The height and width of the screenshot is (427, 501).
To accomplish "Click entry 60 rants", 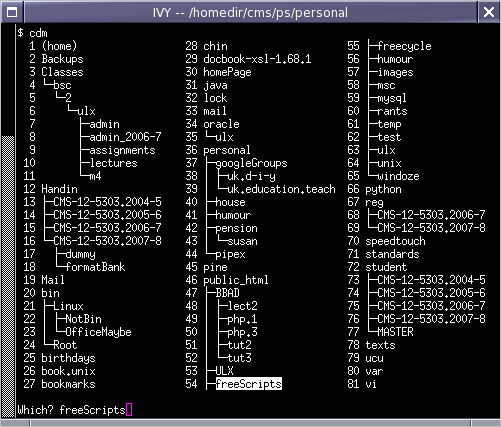I will click(x=392, y=111).
